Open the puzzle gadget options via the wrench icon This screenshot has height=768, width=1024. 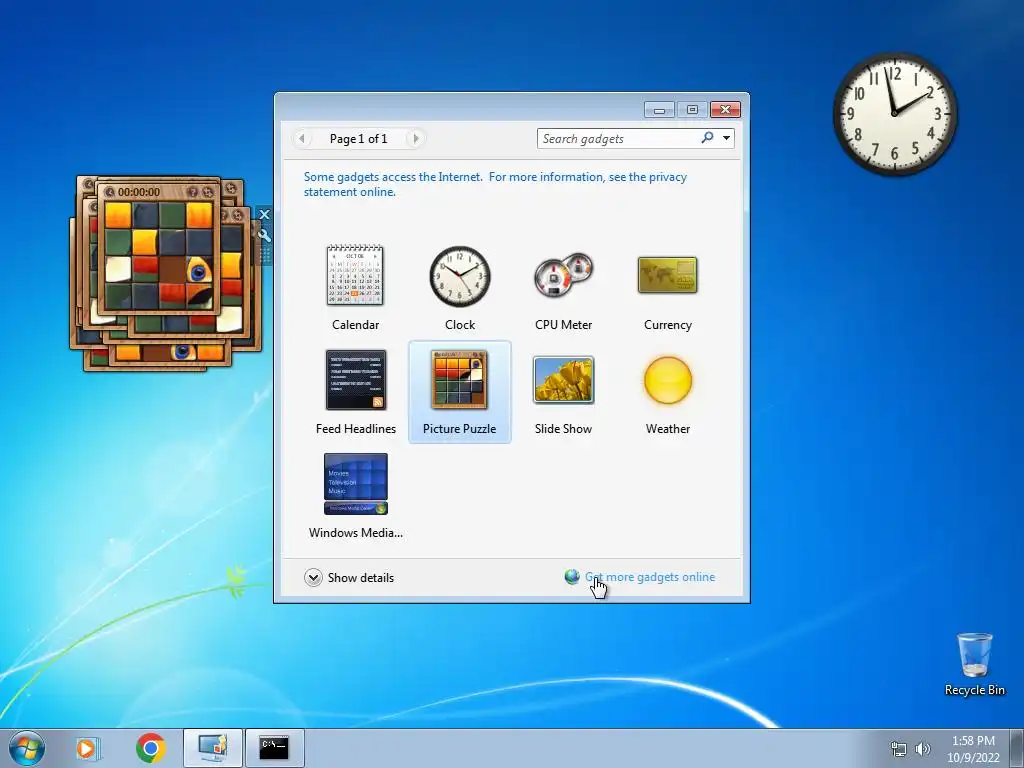point(264,235)
